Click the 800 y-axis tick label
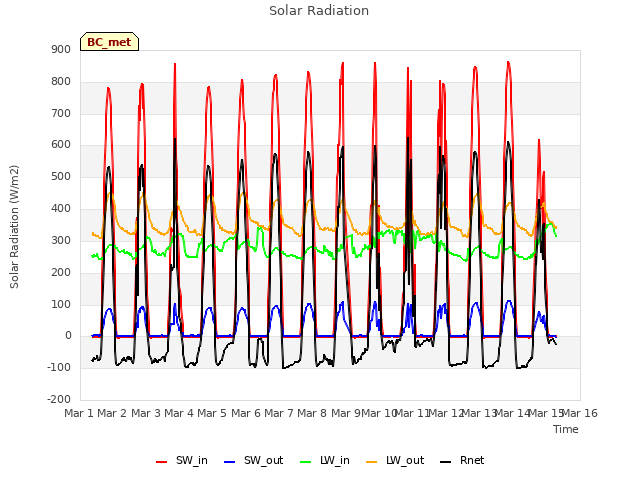 click(61, 82)
